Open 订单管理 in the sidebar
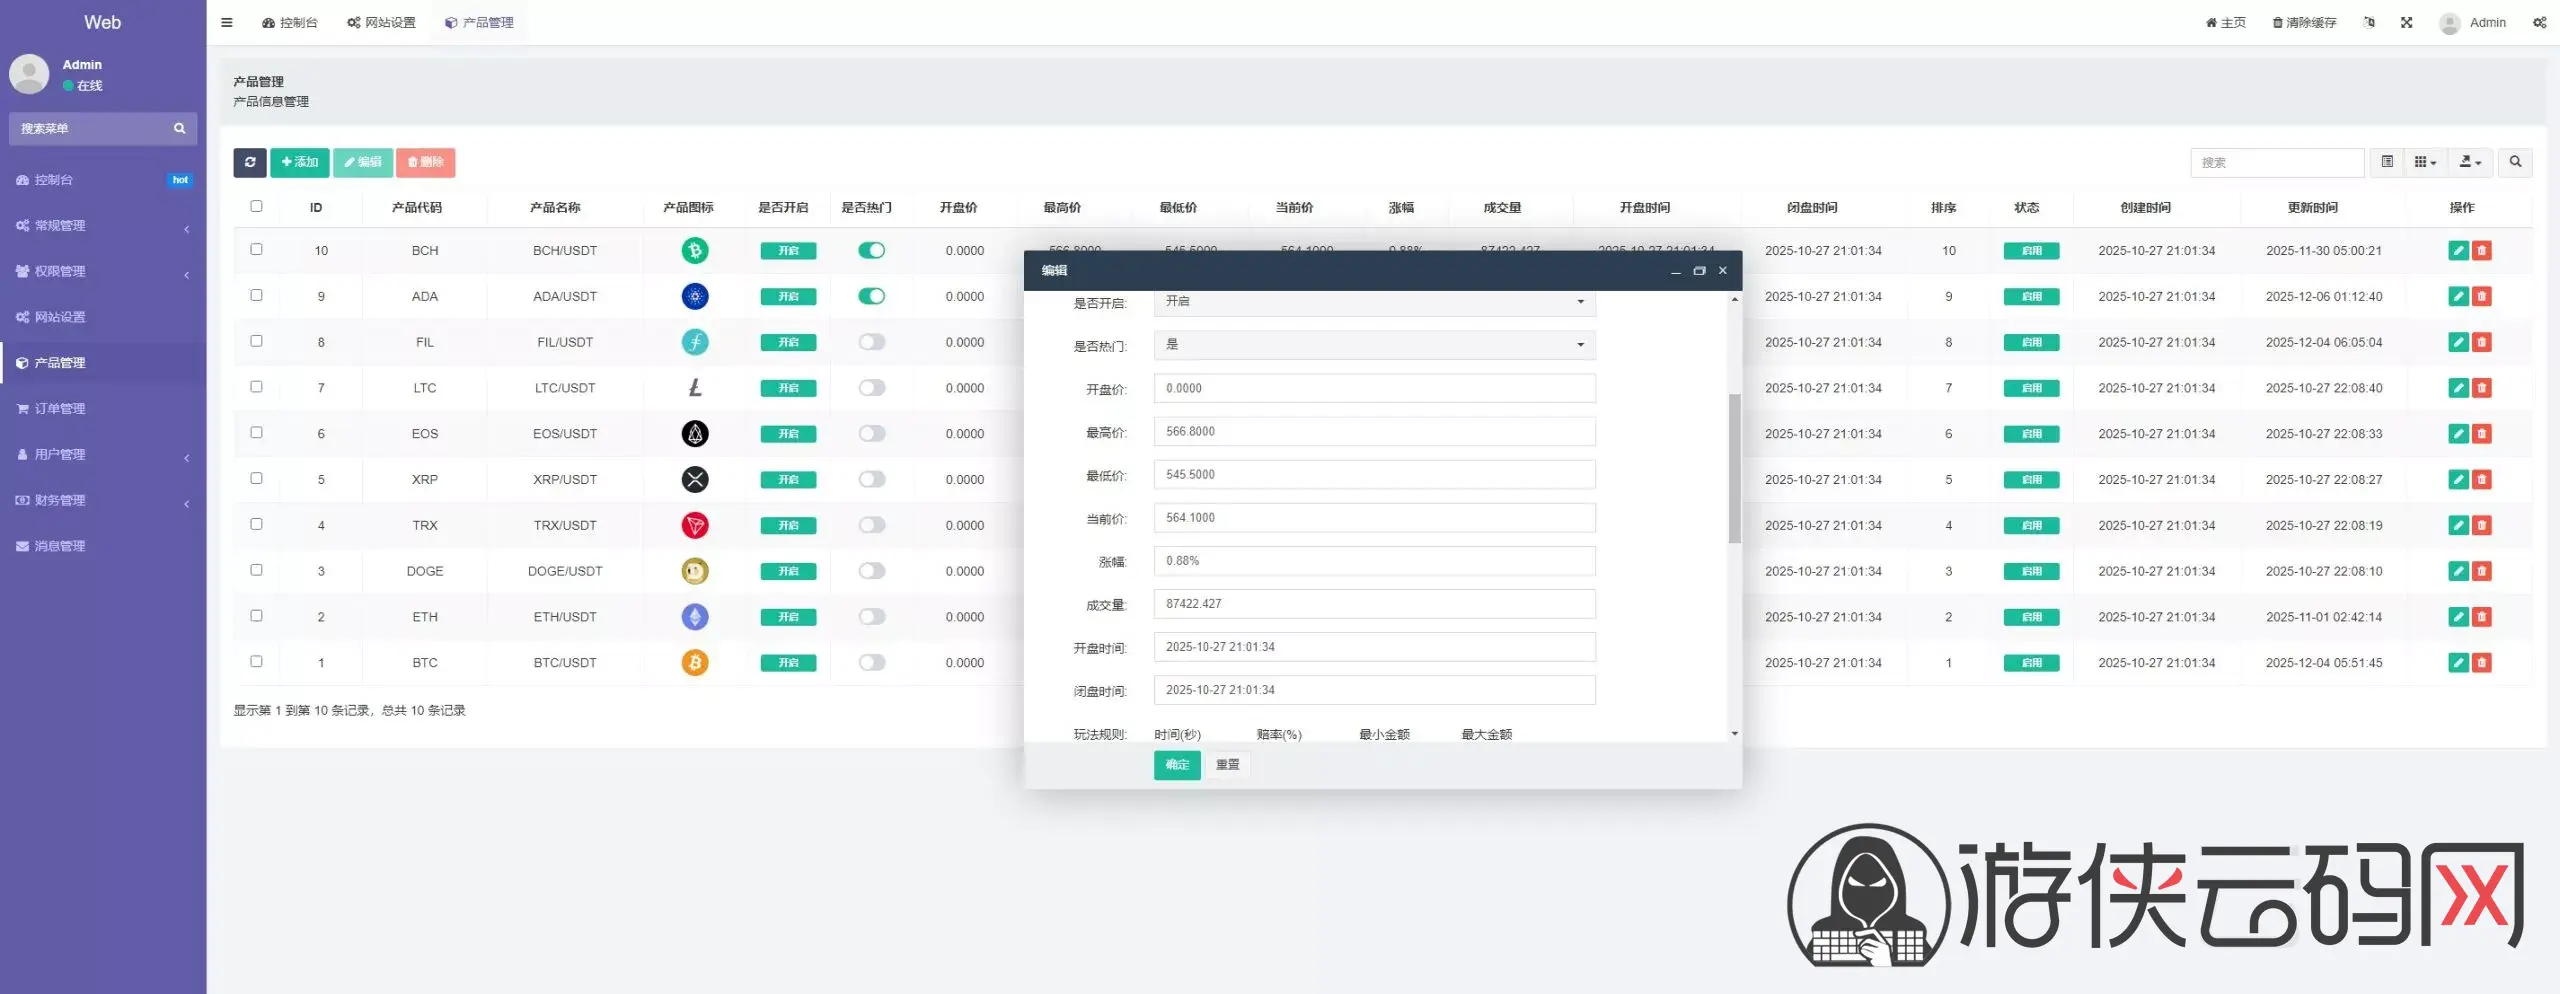Viewport: 2560px width, 994px height. coord(60,409)
